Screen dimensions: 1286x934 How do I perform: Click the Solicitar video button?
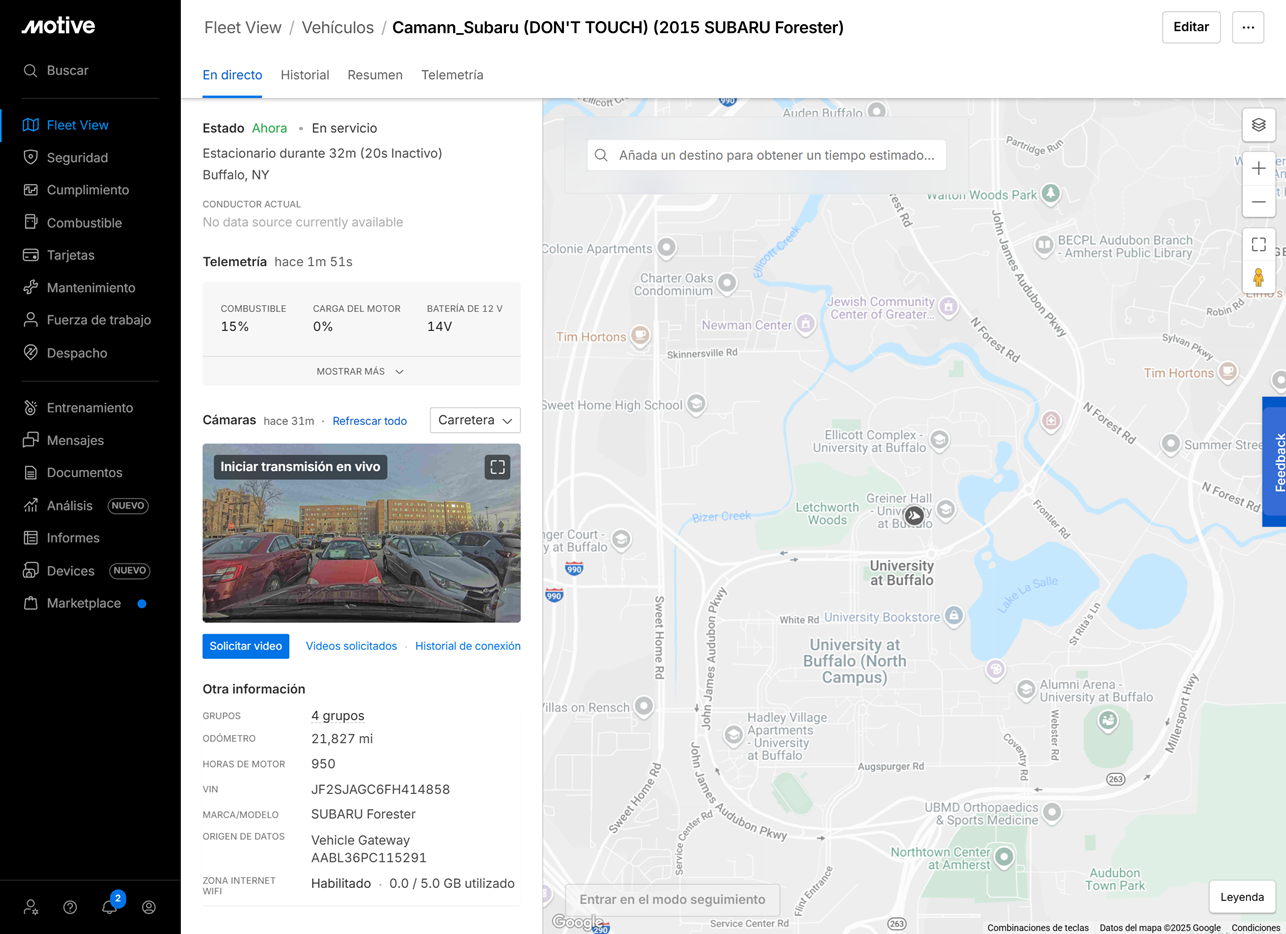coord(246,646)
